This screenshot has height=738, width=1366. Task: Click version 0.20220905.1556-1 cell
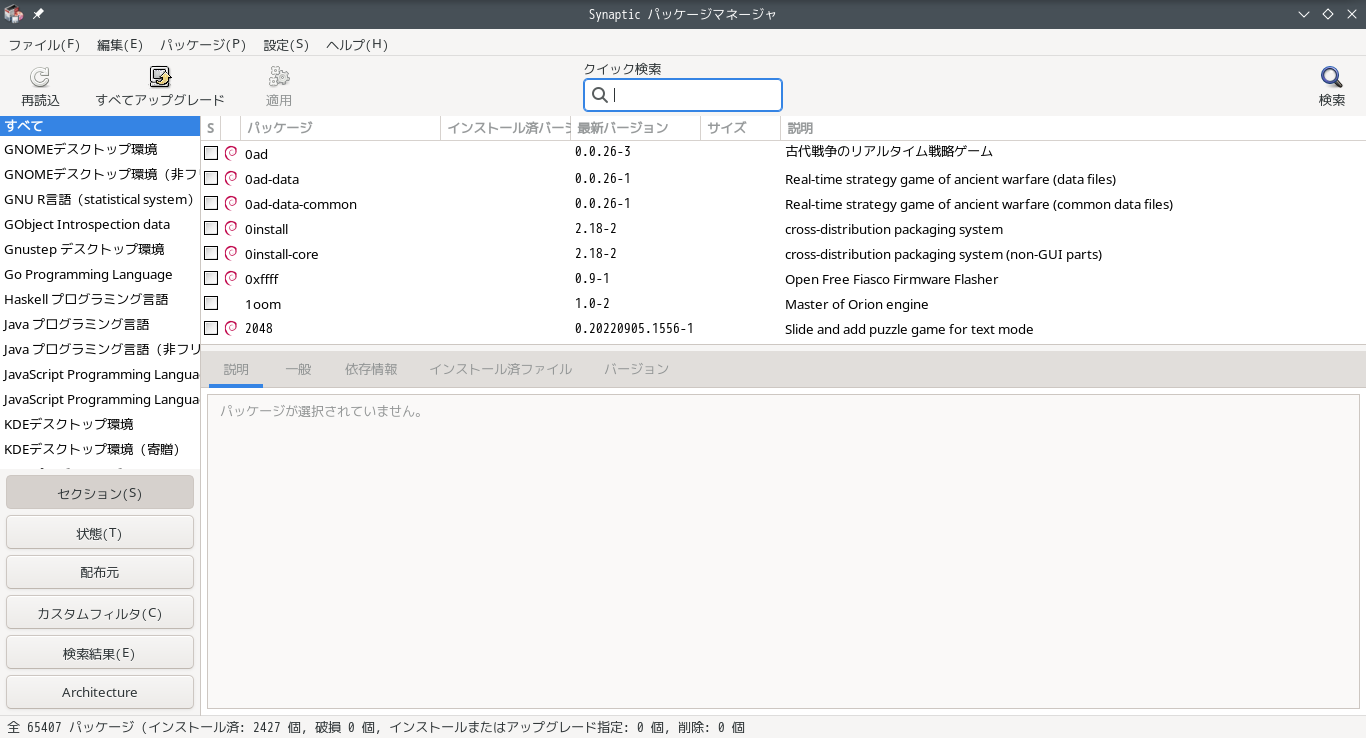634,328
